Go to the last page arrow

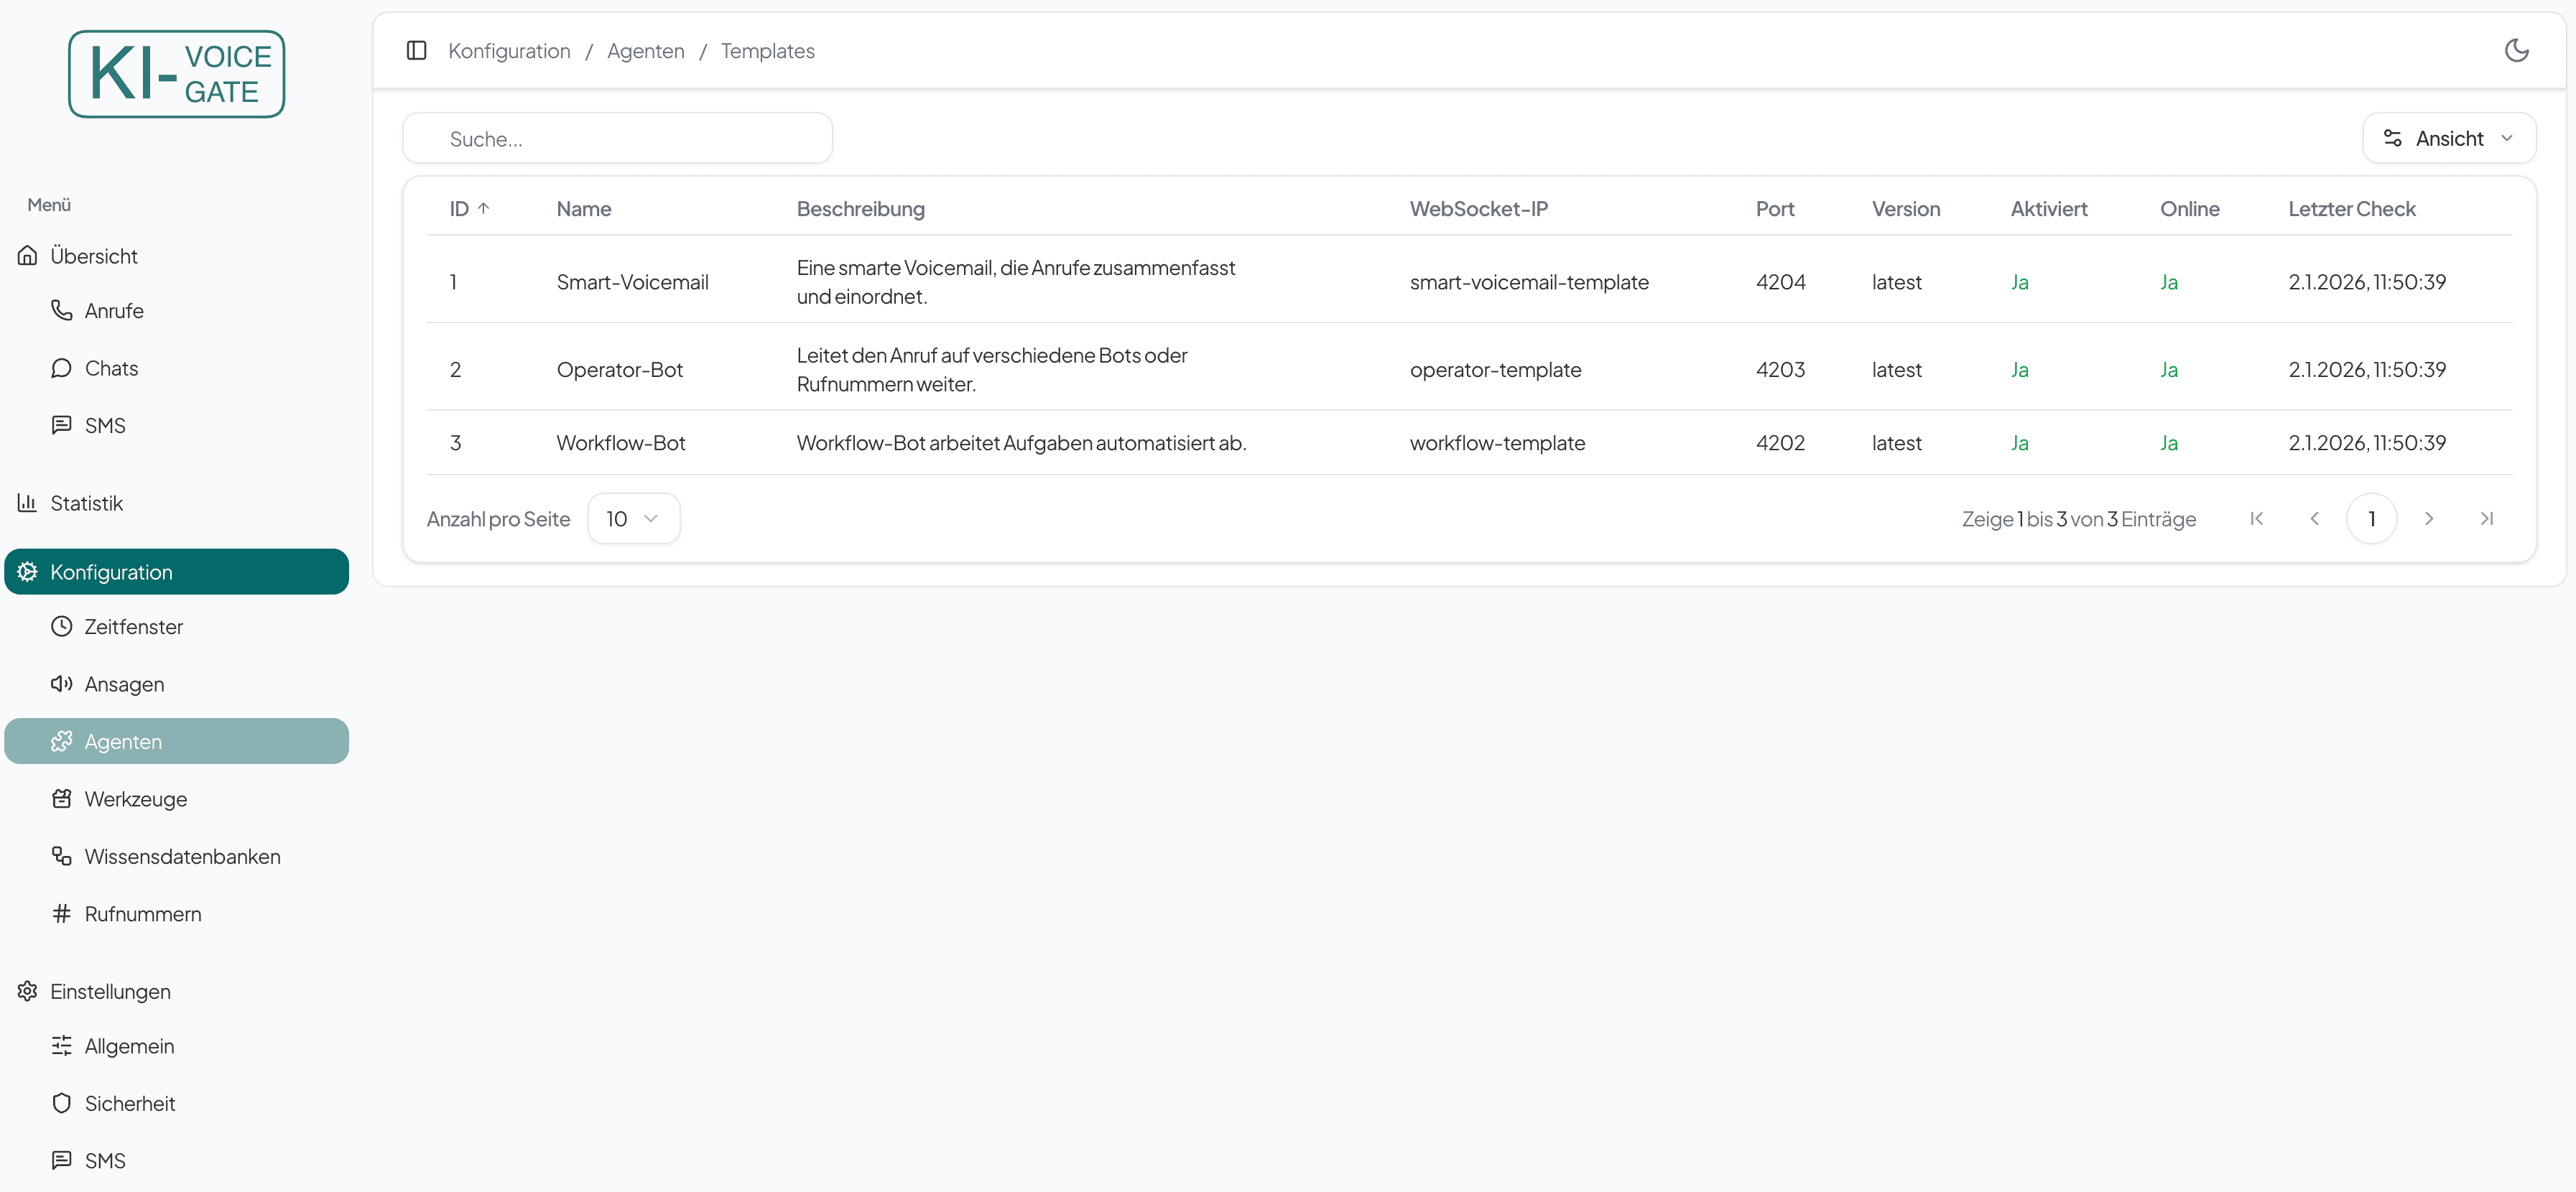coord(2486,518)
